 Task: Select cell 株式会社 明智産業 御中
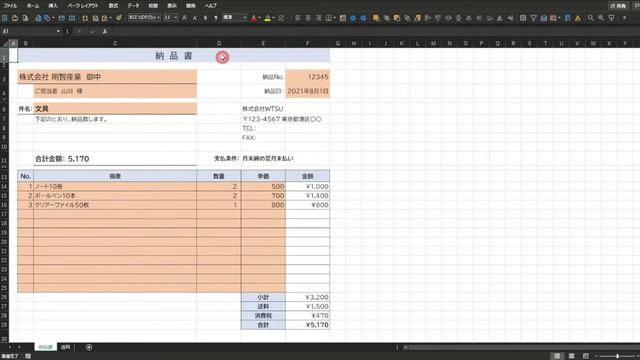click(x=107, y=77)
